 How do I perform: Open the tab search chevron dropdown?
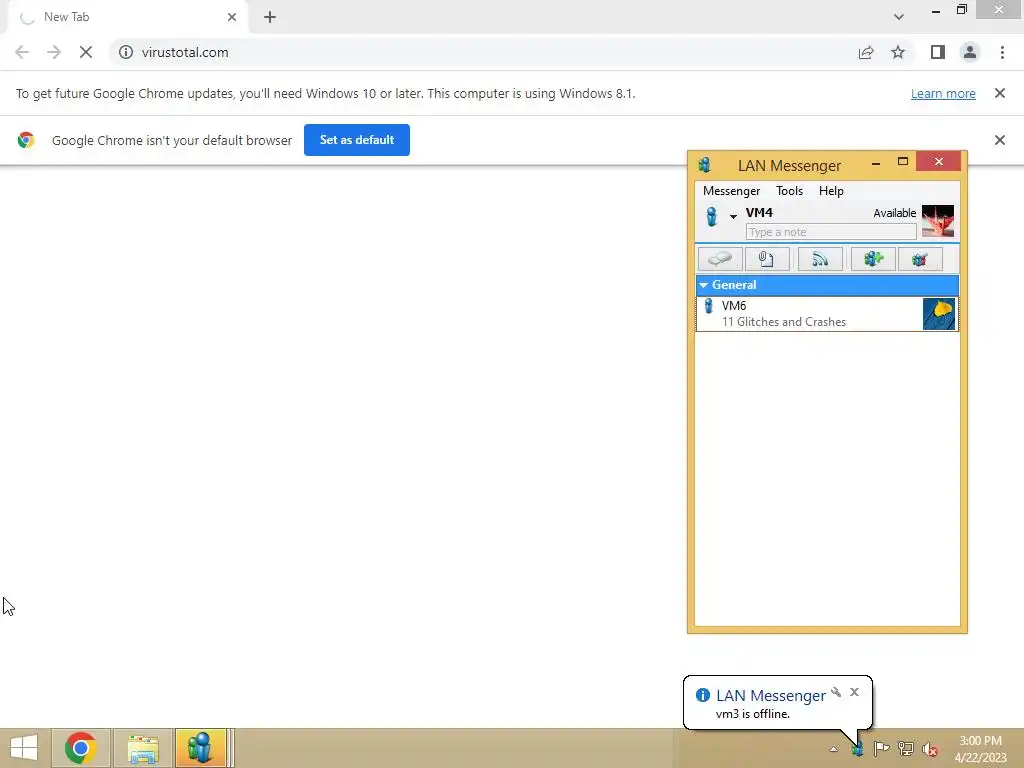[899, 17]
